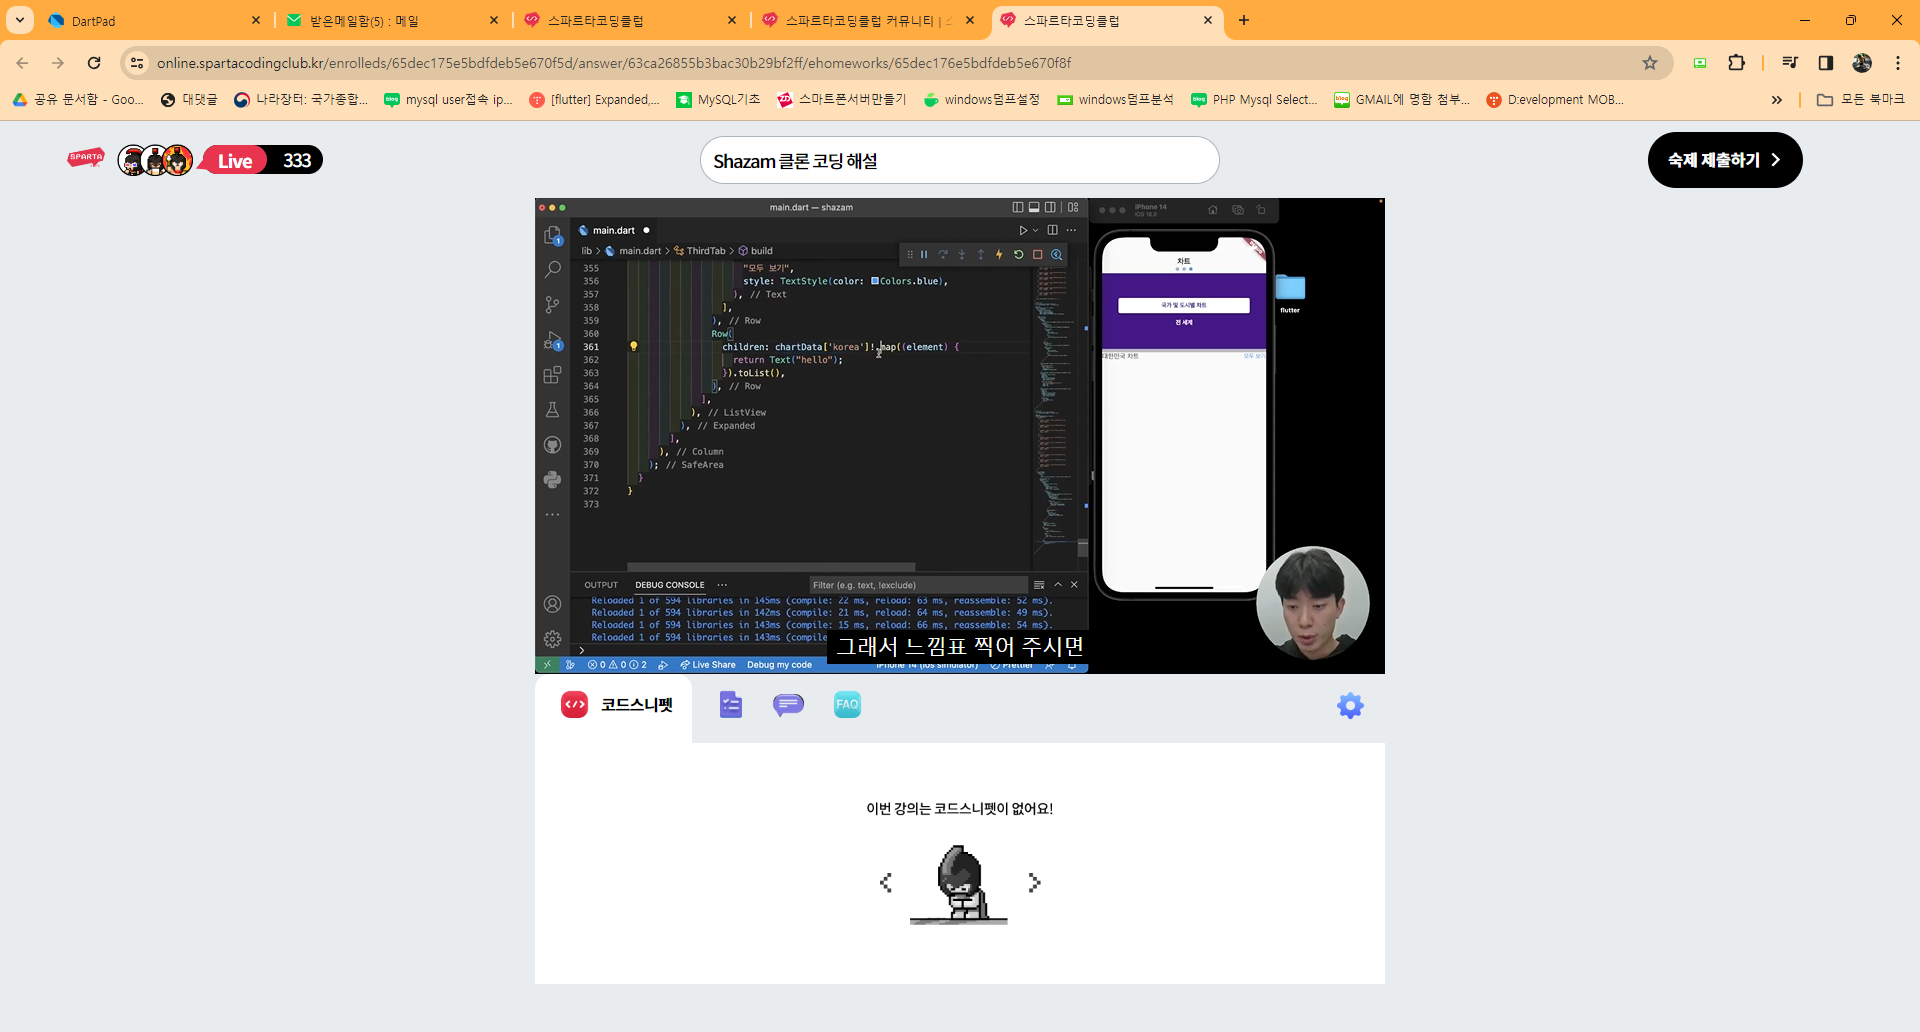
Task: Click the screen capture extension icon in the toolbar
Action: pyautogui.click(x=1700, y=63)
